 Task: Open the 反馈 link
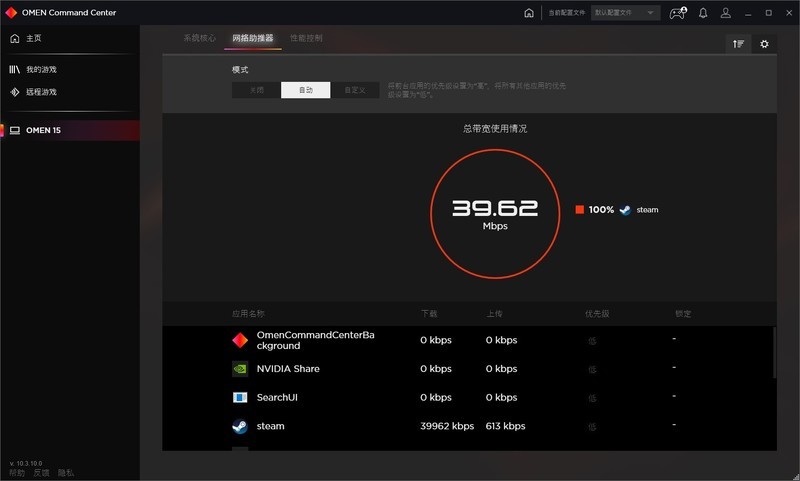[41, 473]
